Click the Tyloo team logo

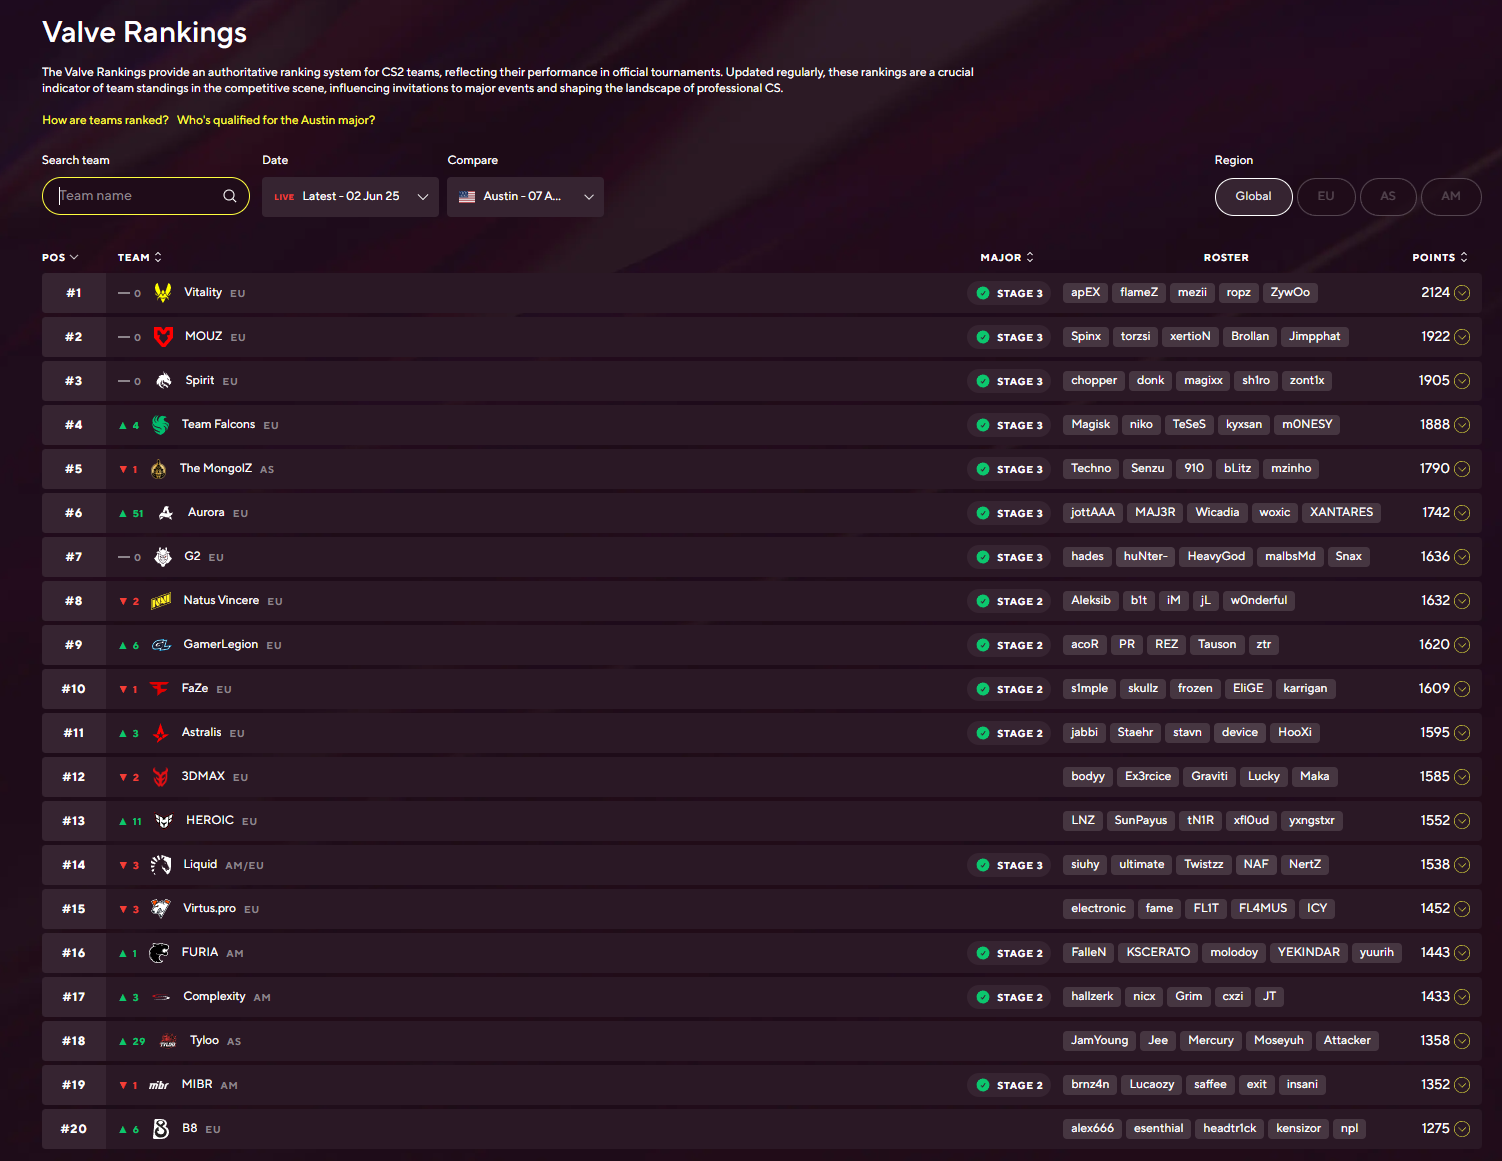pos(168,1041)
